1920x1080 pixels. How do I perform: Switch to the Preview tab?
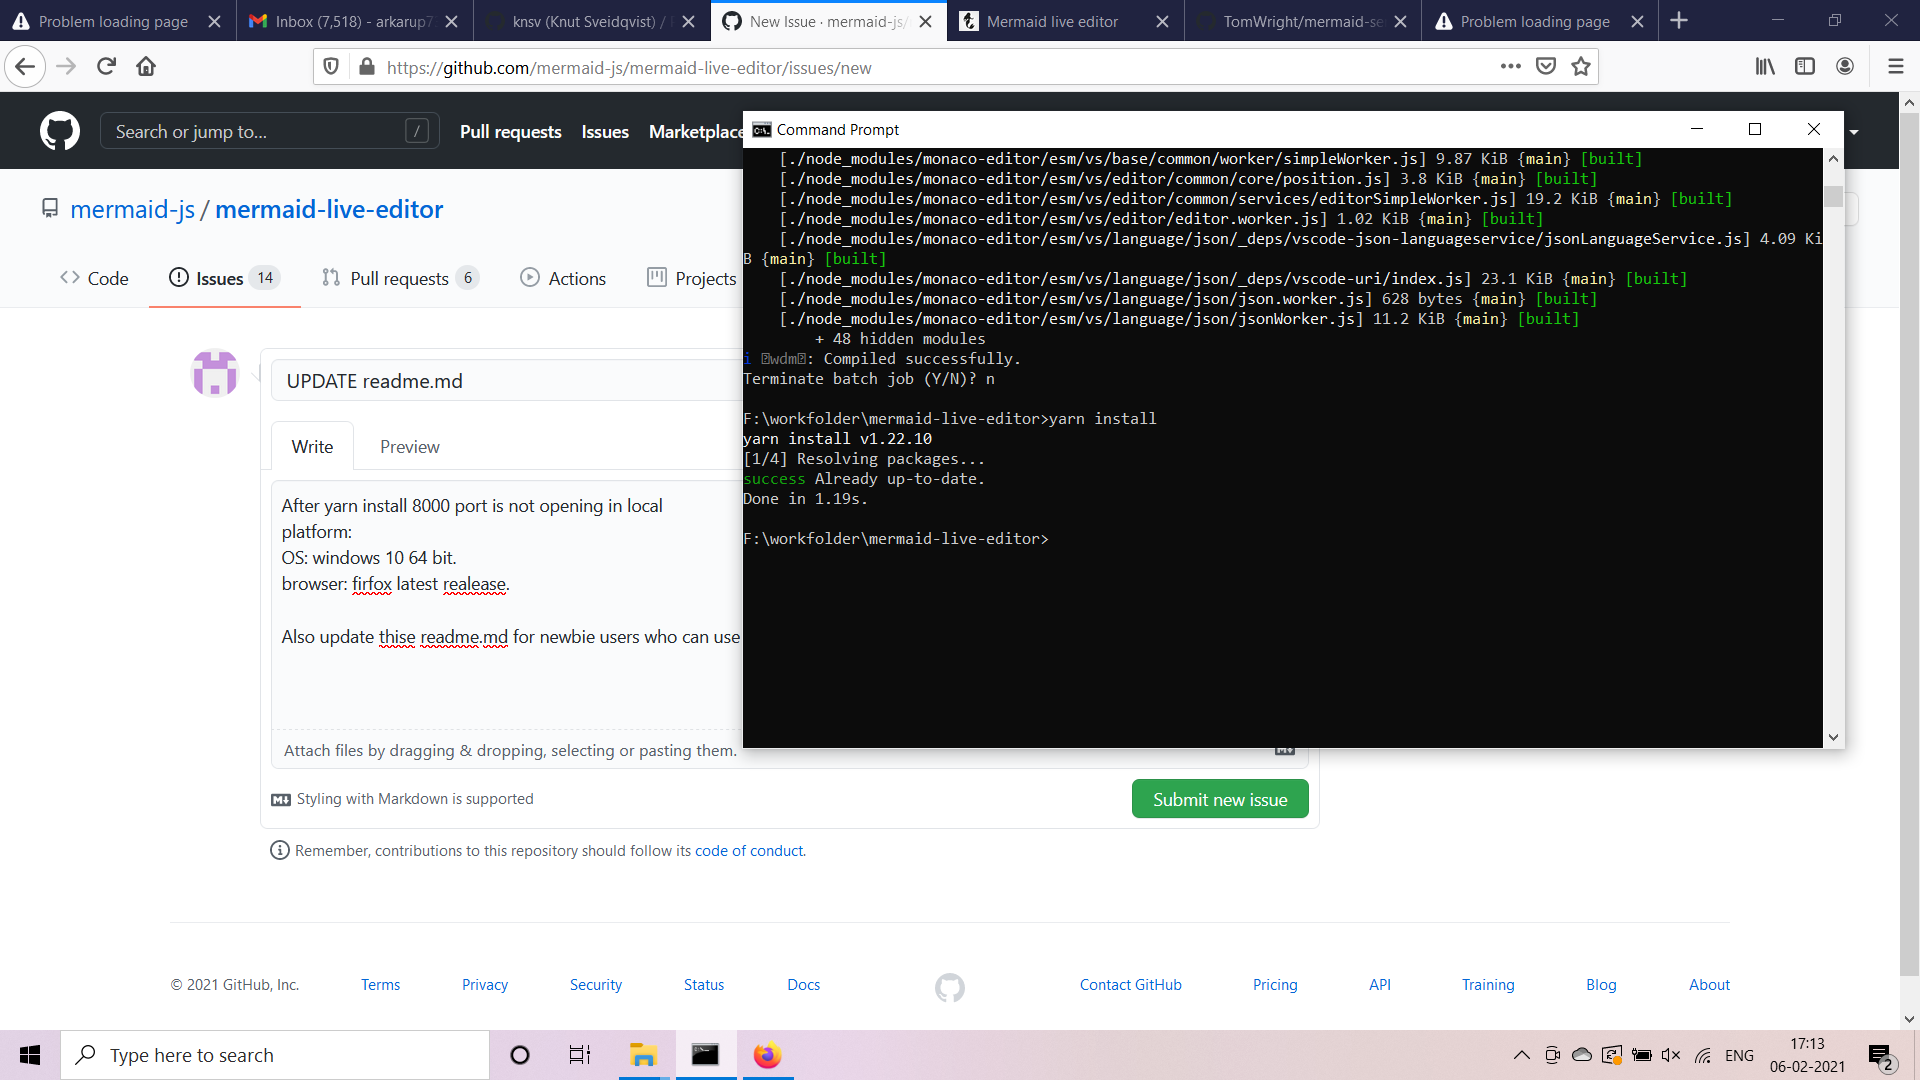[409, 446]
